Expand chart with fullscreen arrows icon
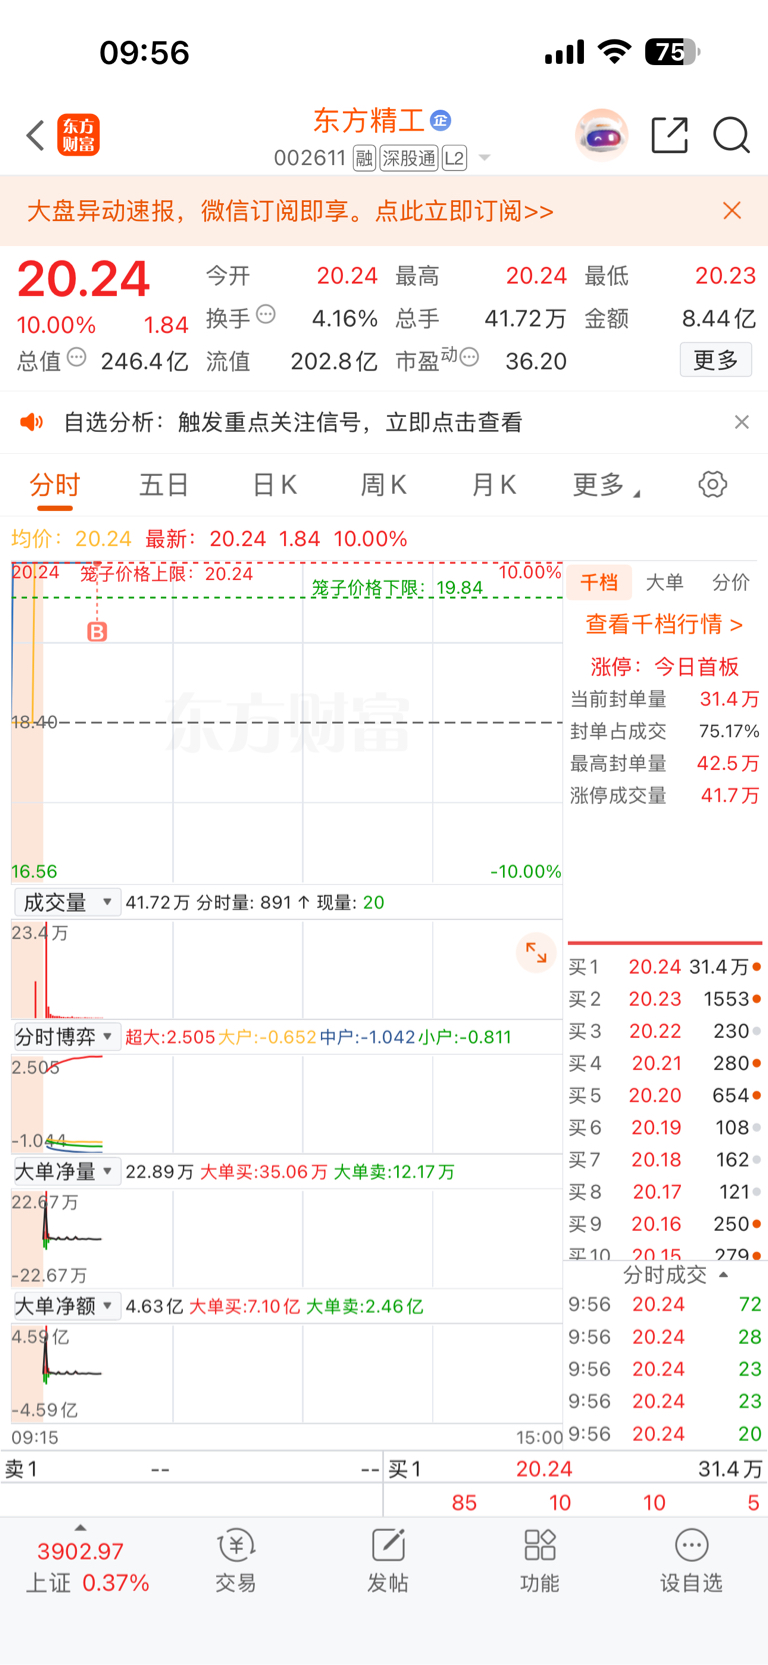This screenshot has height=1665, width=768. (536, 953)
